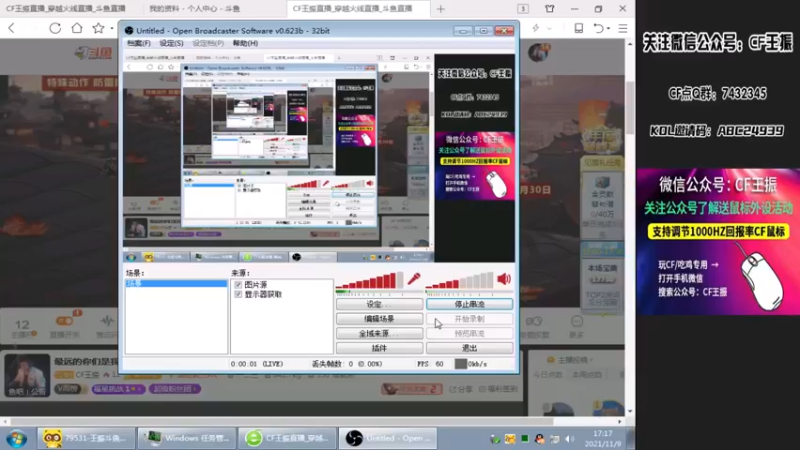Viewport: 800px width, 450px height.
Task: Open browser reading-mode tablet icon
Action: 579,28
